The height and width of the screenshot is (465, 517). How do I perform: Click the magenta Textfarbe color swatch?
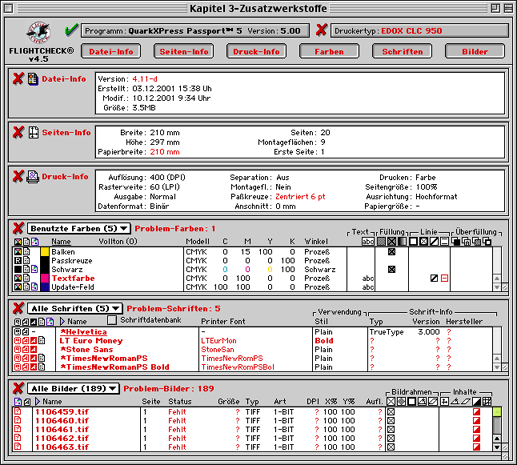tap(45, 278)
